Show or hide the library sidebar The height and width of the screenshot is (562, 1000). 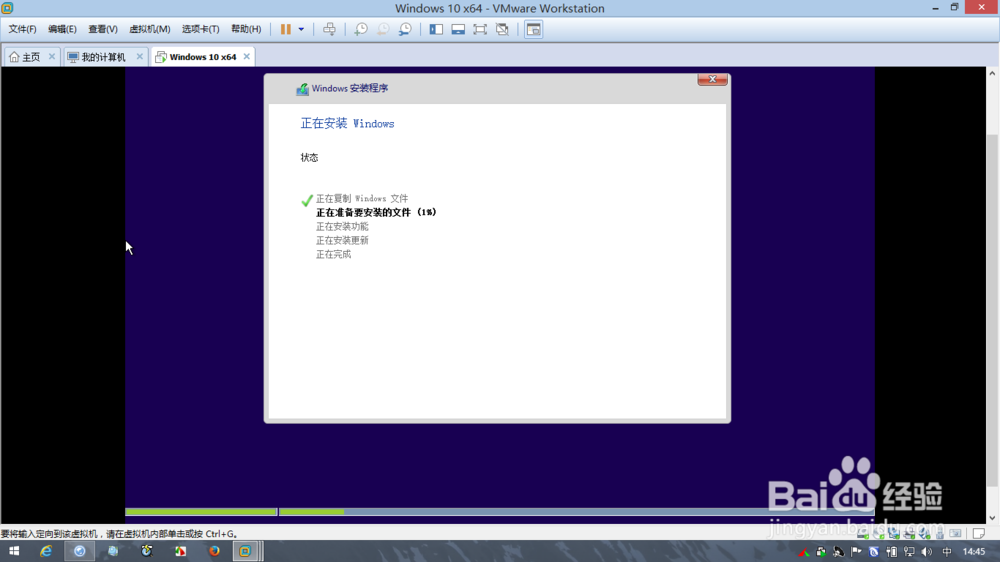pyautogui.click(x=436, y=29)
